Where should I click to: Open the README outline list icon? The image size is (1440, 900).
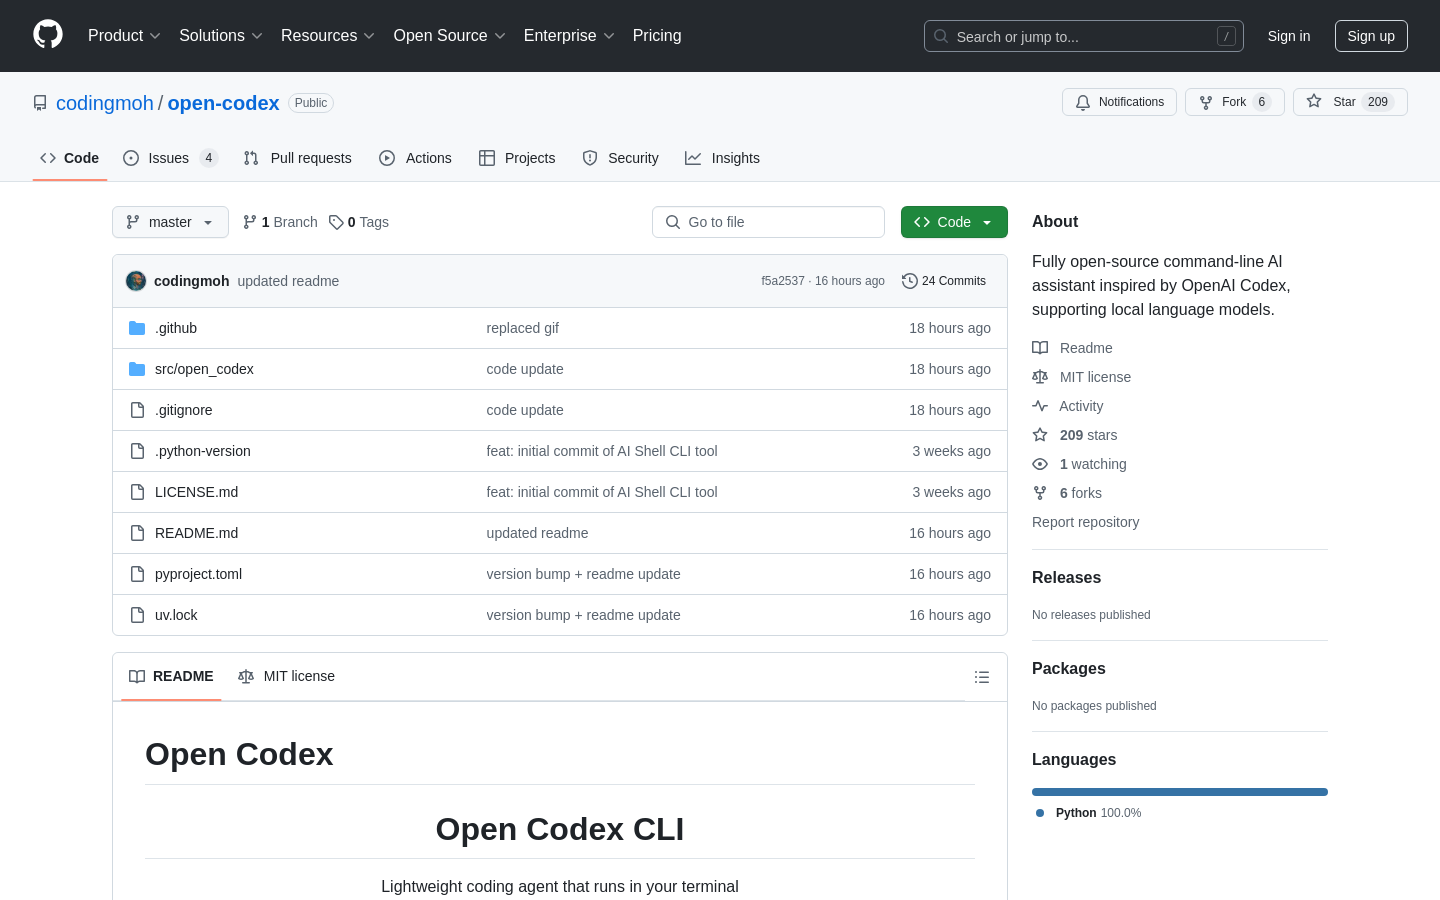tap(982, 677)
